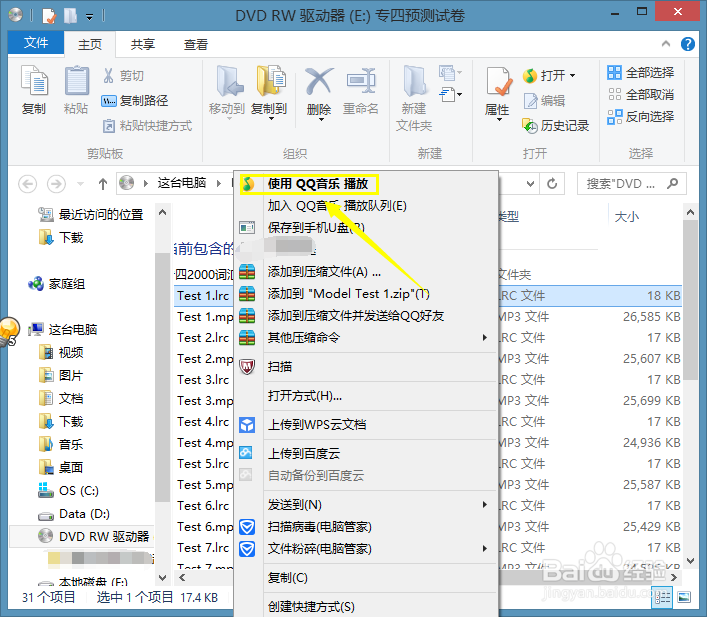
Task: Open 音乐 folder in sidebar
Action: coord(61,445)
